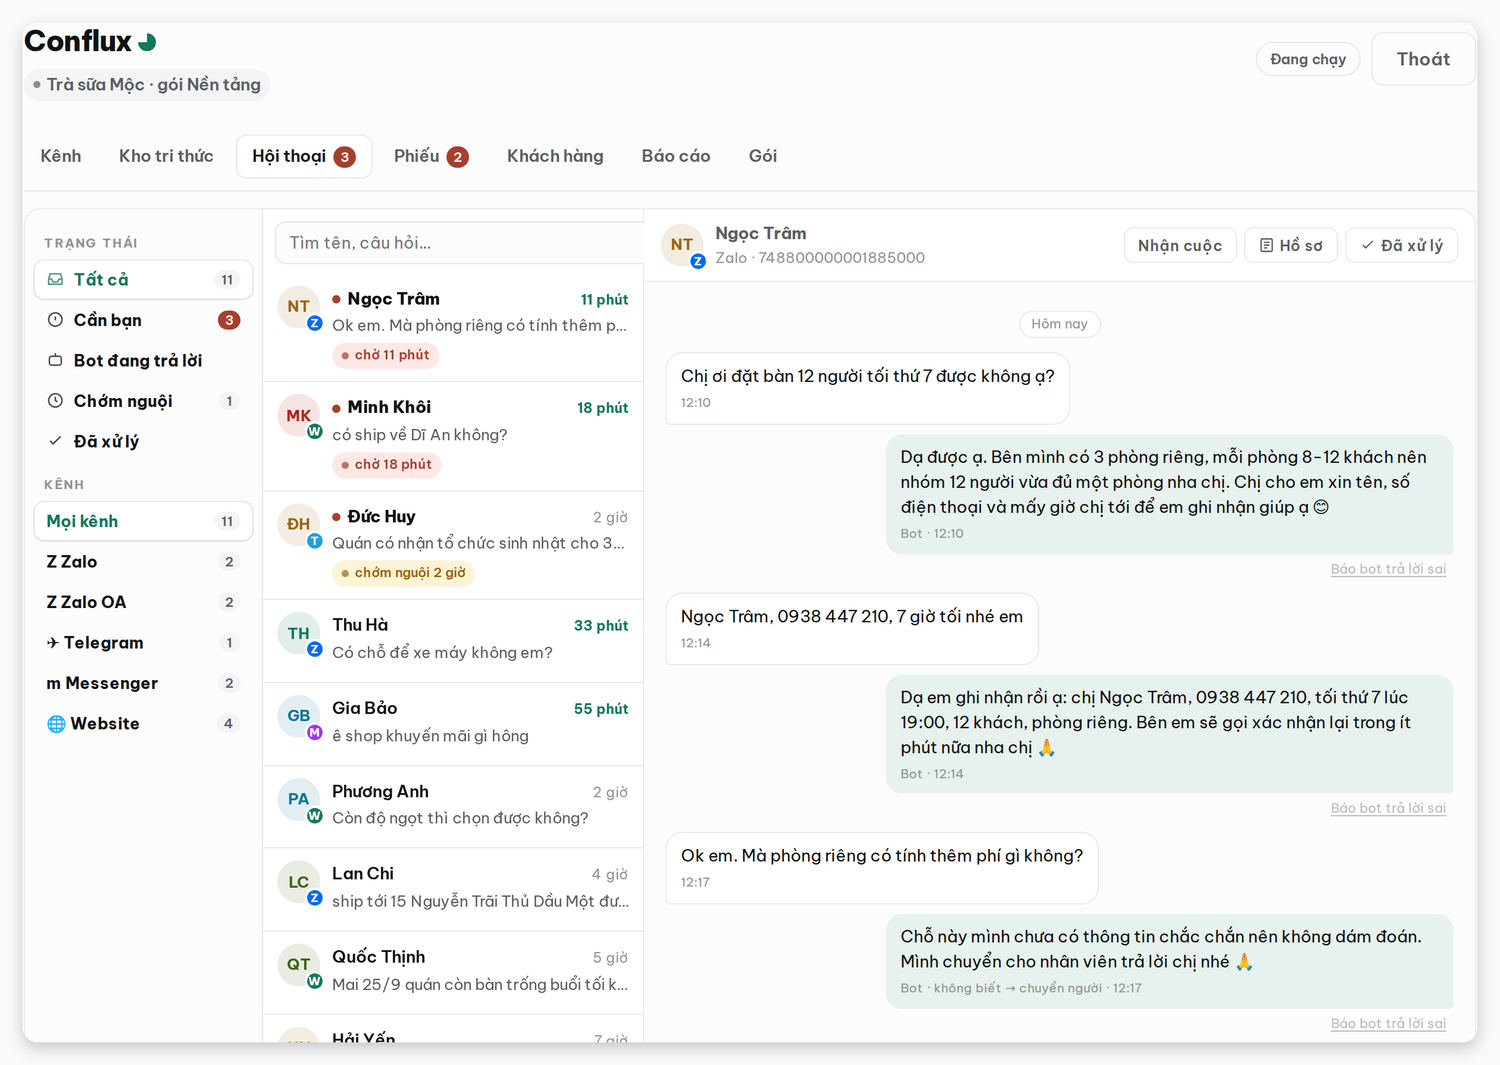This screenshot has height=1065, width=1500.
Task: Open the Gói tab
Action: pyautogui.click(x=763, y=156)
